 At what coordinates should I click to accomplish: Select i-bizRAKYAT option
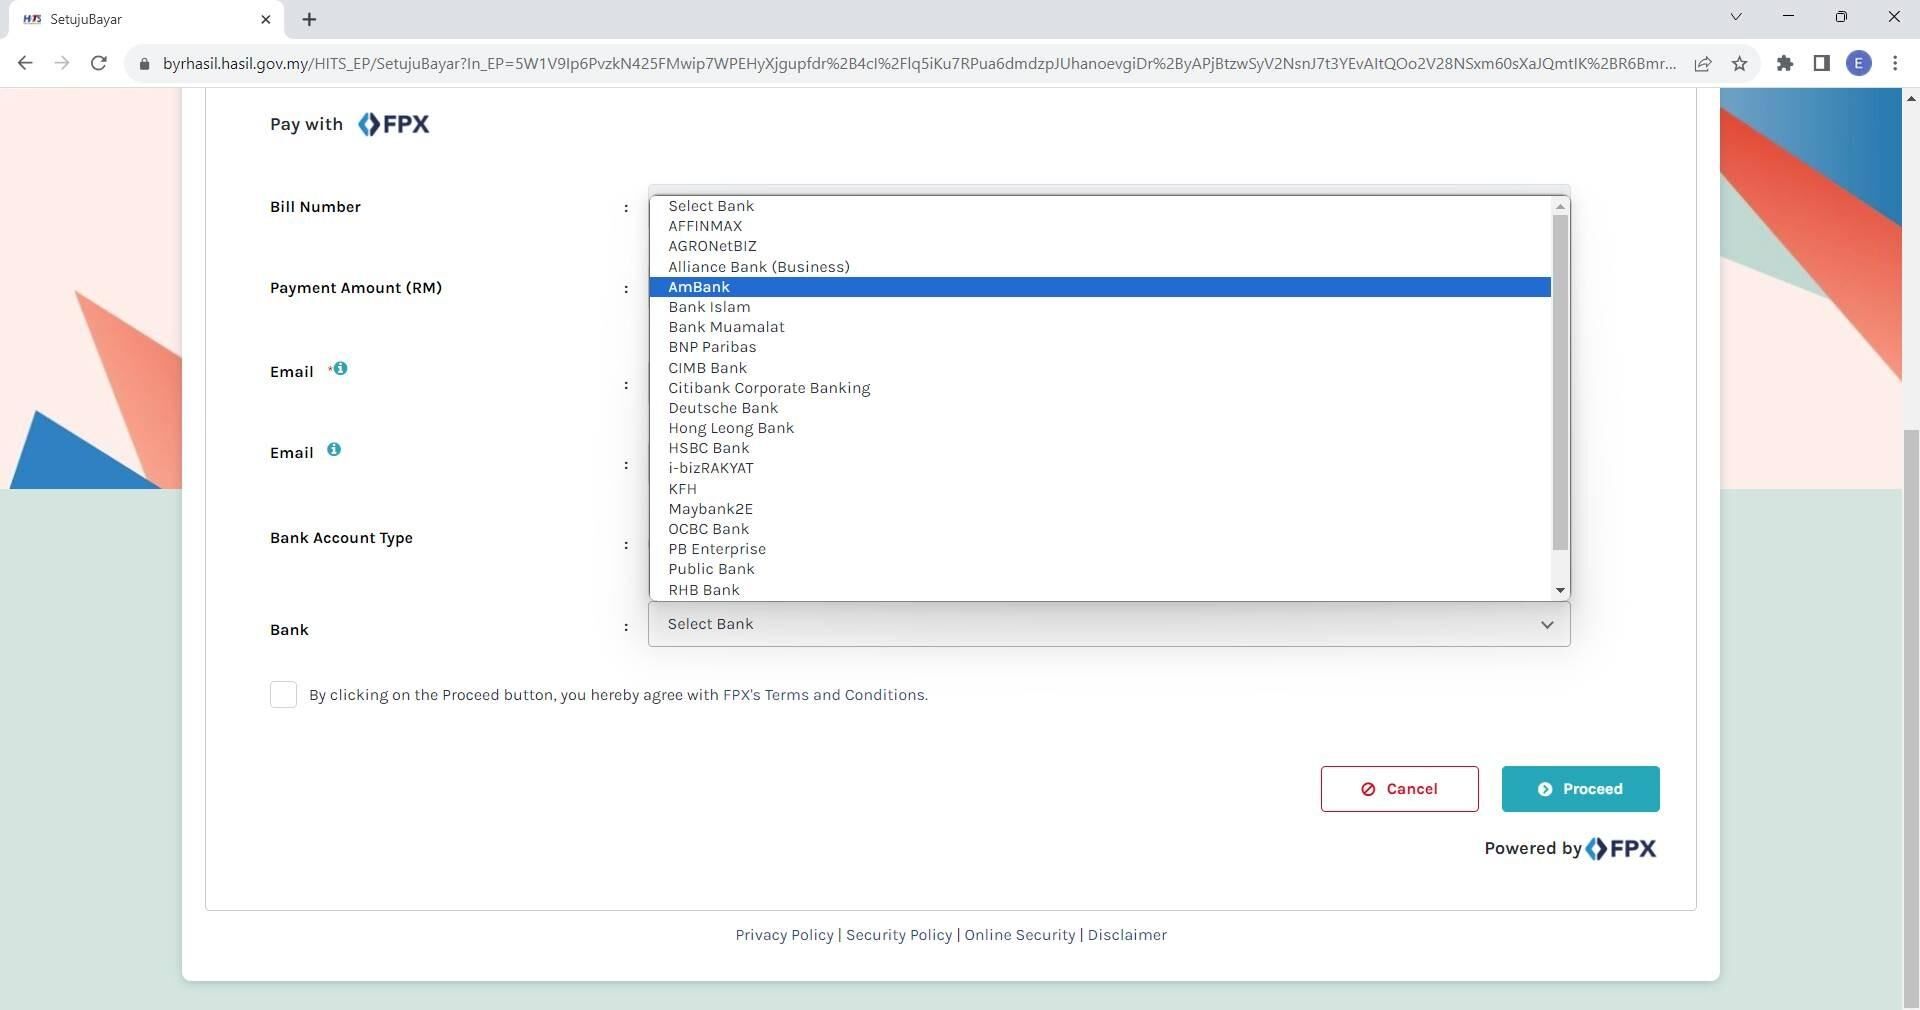(x=1100, y=468)
